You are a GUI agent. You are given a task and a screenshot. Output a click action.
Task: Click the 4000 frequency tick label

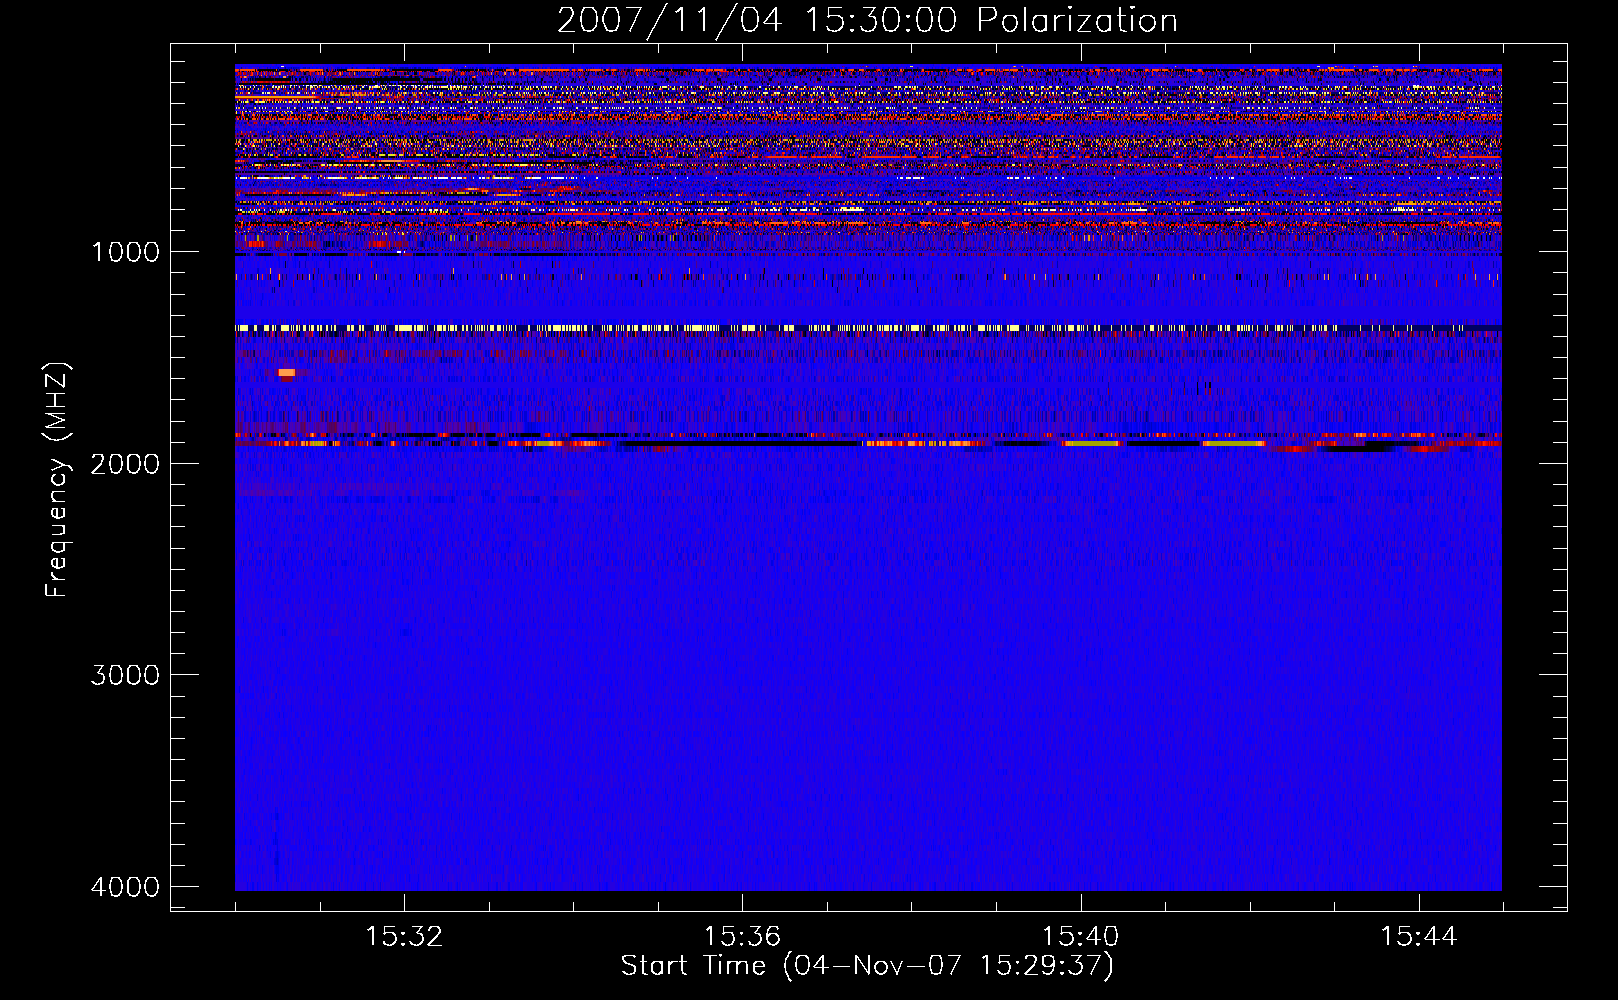125,887
